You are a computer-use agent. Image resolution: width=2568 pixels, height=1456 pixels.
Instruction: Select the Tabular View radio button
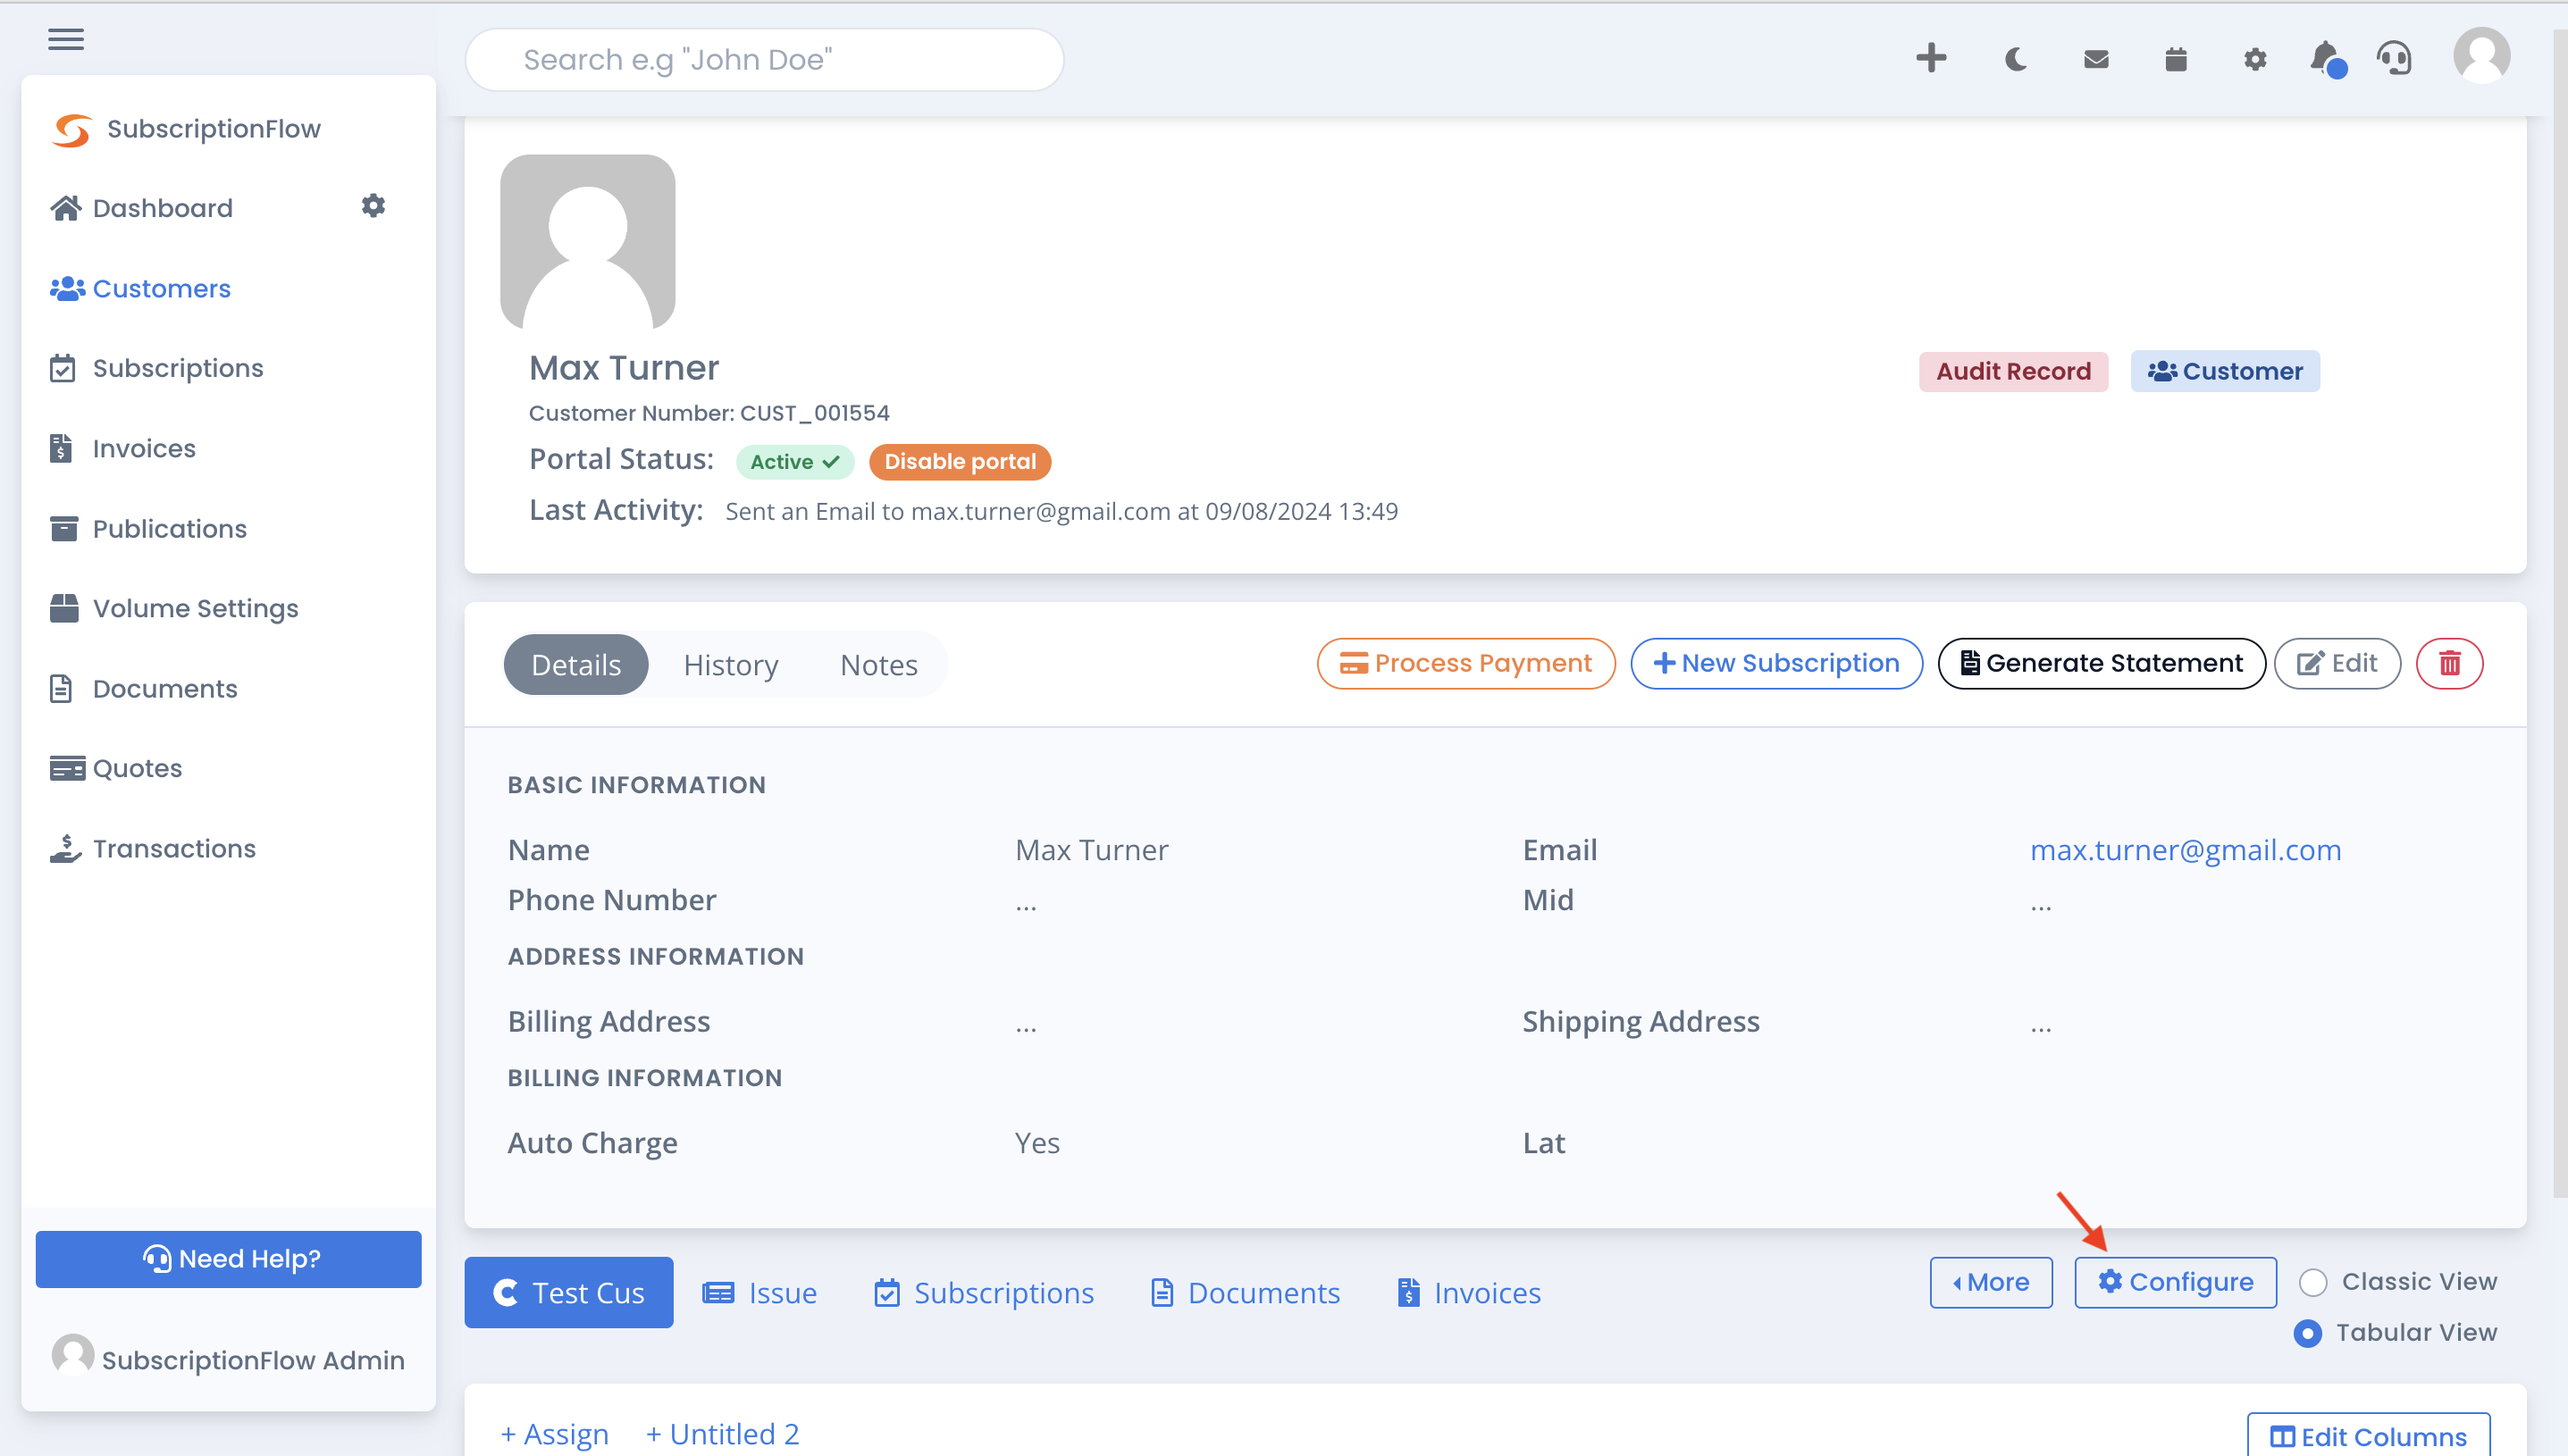[x=2308, y=1333]
